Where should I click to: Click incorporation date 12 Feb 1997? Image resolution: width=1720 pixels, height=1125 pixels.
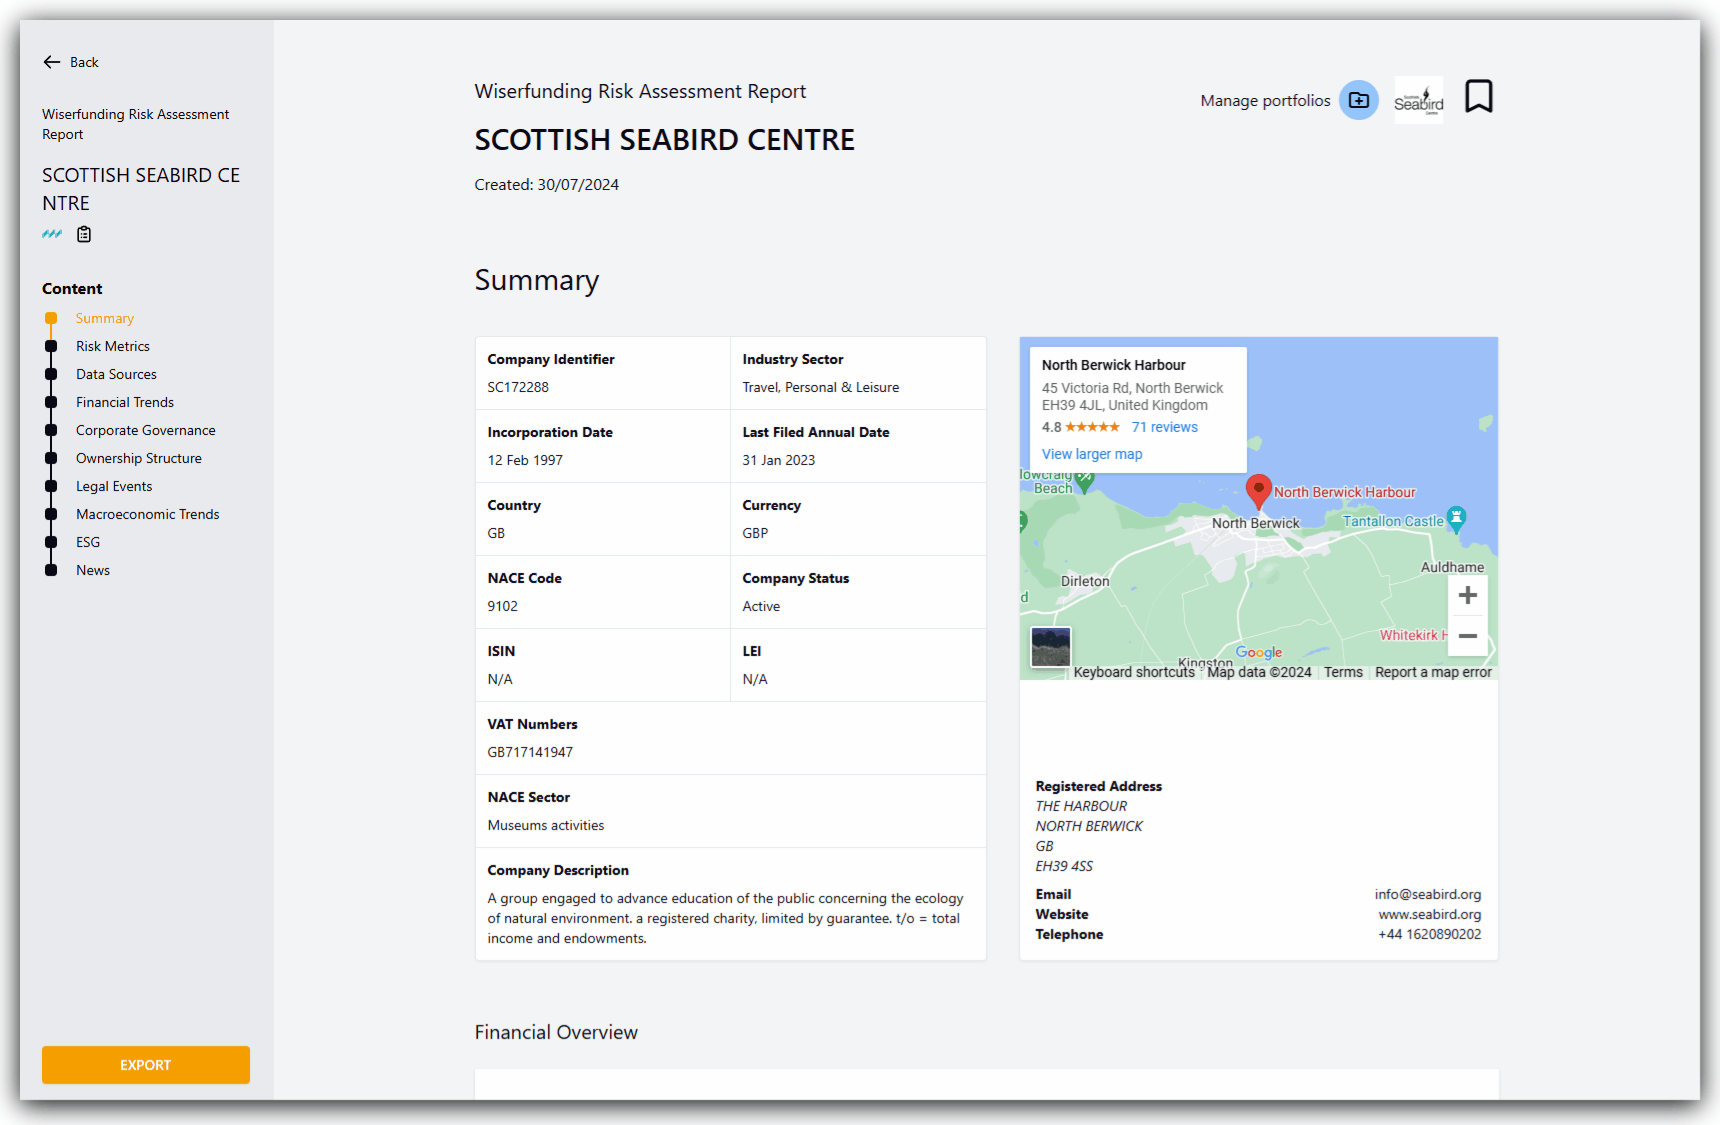point(525,460)
